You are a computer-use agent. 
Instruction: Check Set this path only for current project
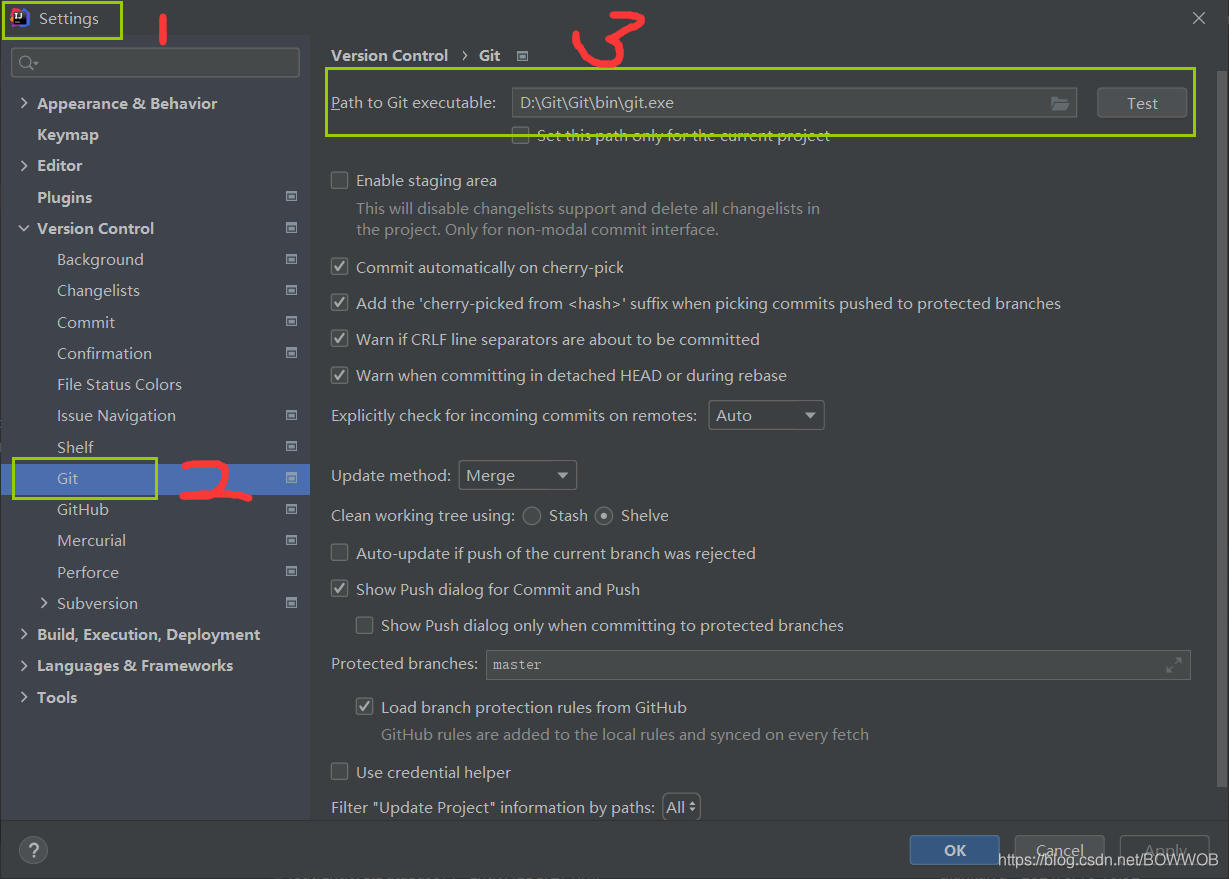520,135
